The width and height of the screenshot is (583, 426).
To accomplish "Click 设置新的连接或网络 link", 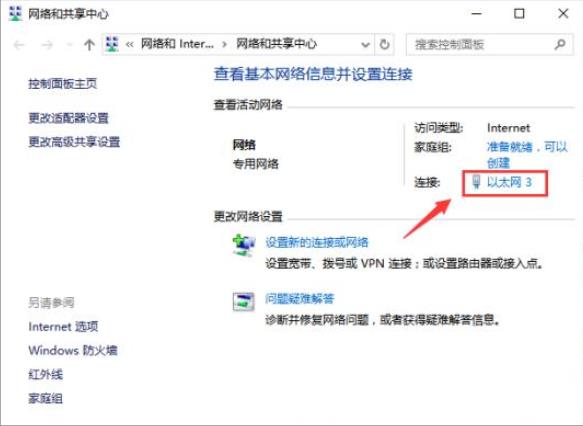I will click(317, 242).
